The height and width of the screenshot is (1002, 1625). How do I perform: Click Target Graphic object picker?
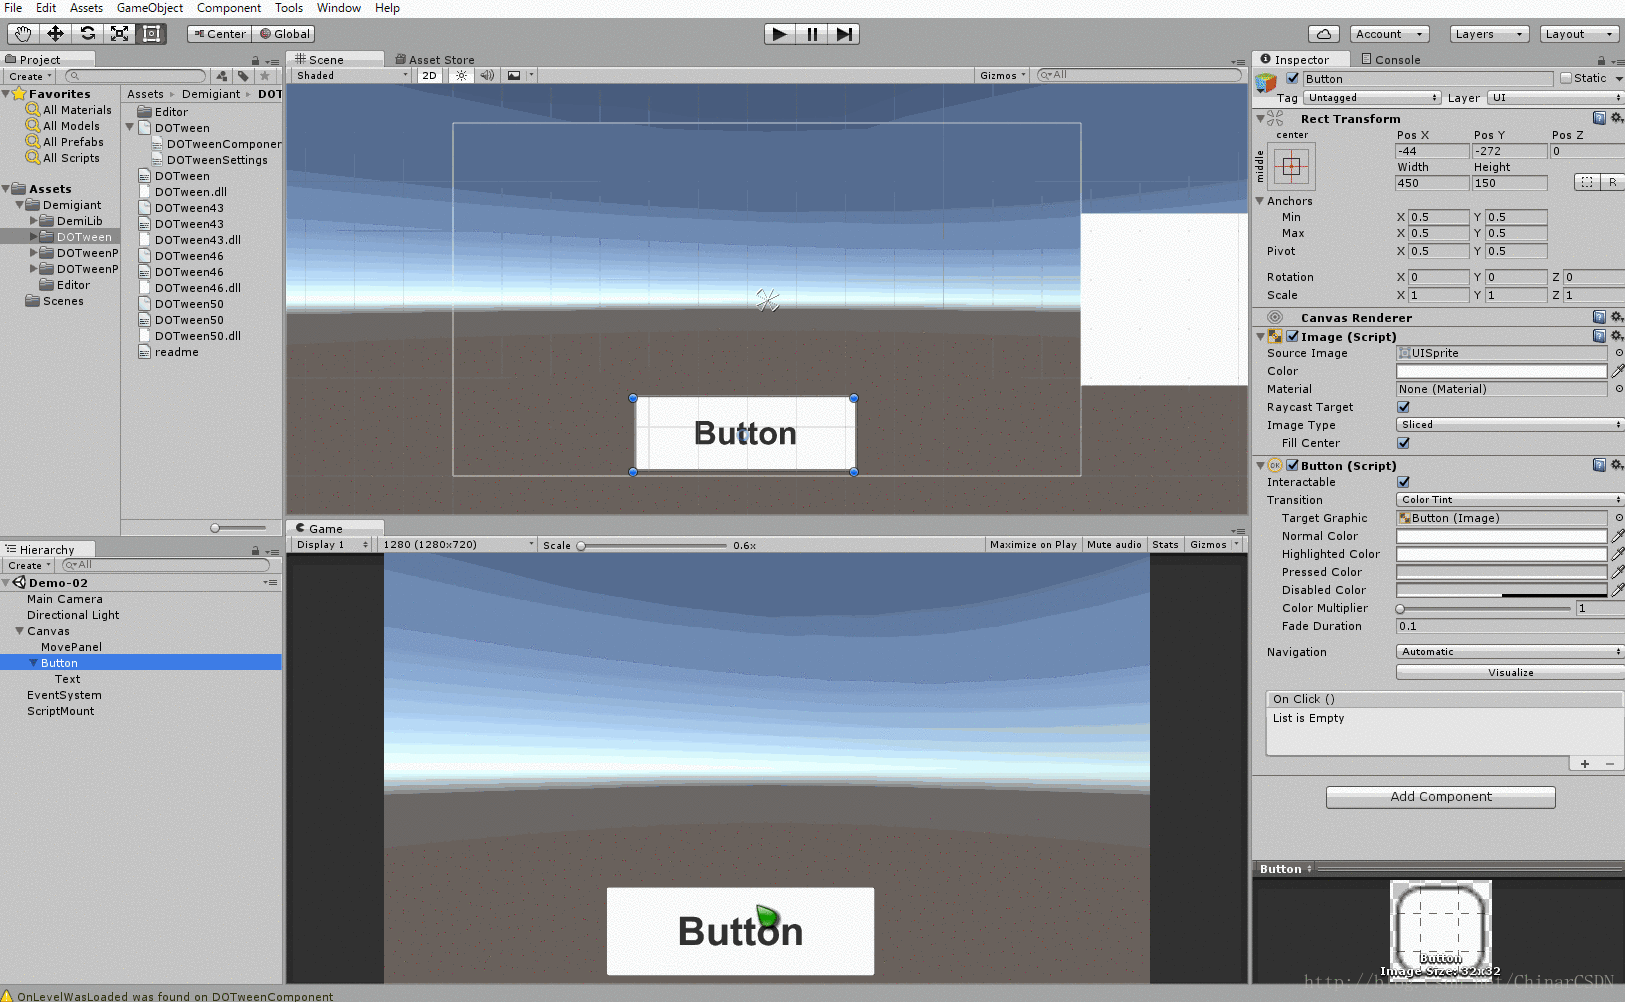click(x=1618, y=518)
